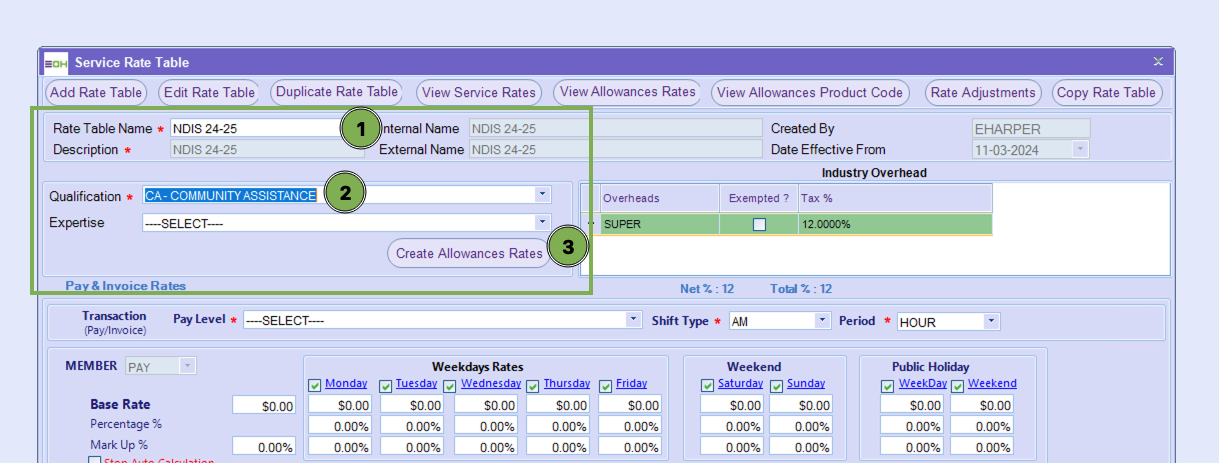The height and width of the screenshot is (463, 1219).
Task: Click the Add Rate Table button
Action: (96, 93)
